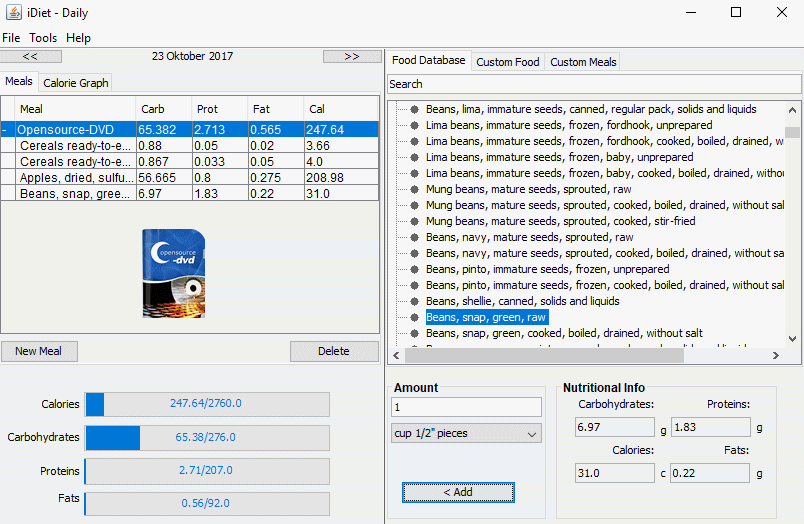Go to previous day with << button
804x524 pixels.
29,57
